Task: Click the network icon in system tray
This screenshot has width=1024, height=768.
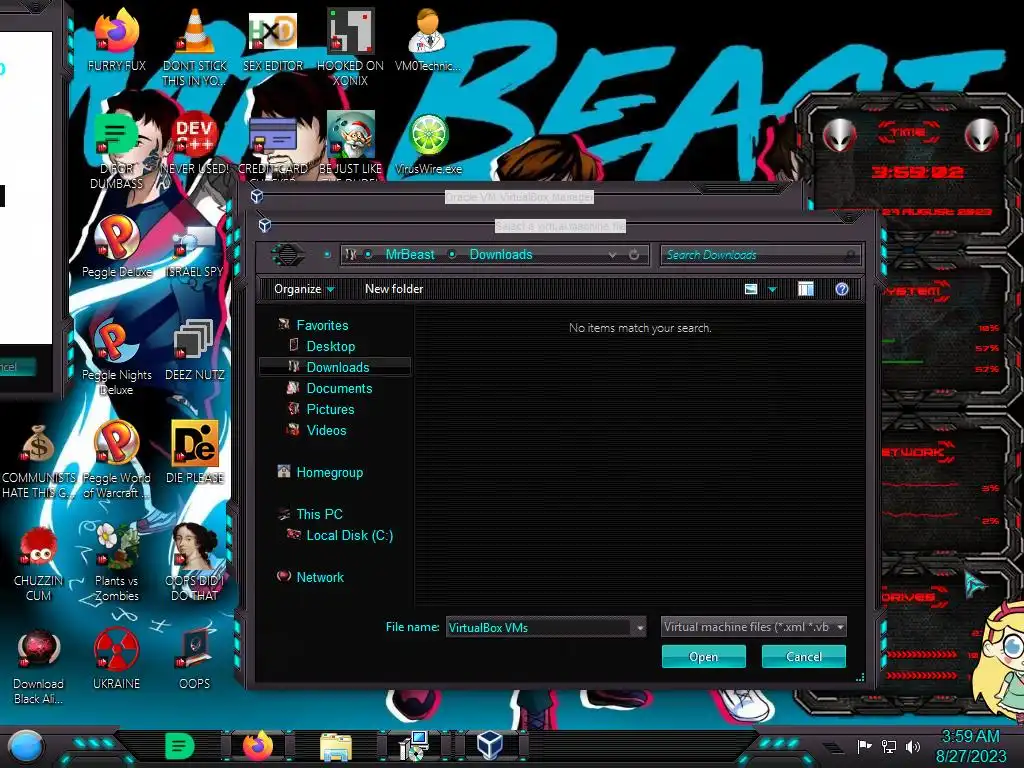Action: [x=889, y=746]
